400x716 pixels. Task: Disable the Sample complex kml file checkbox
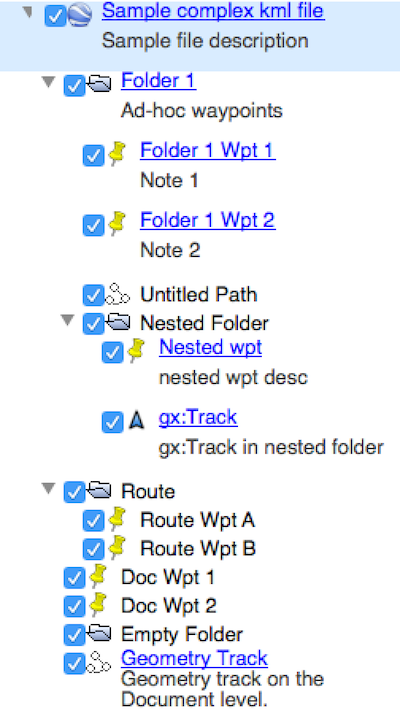[55, 16]
